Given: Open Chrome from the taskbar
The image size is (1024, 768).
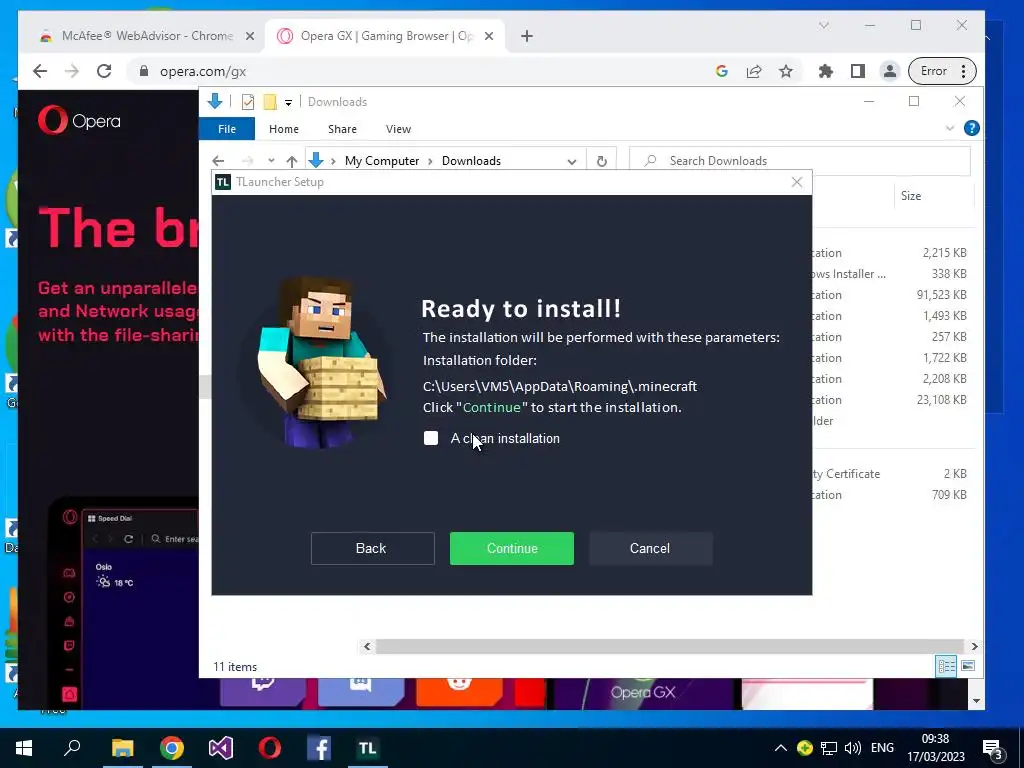Looking at the screenshot, I should [172, 748].
